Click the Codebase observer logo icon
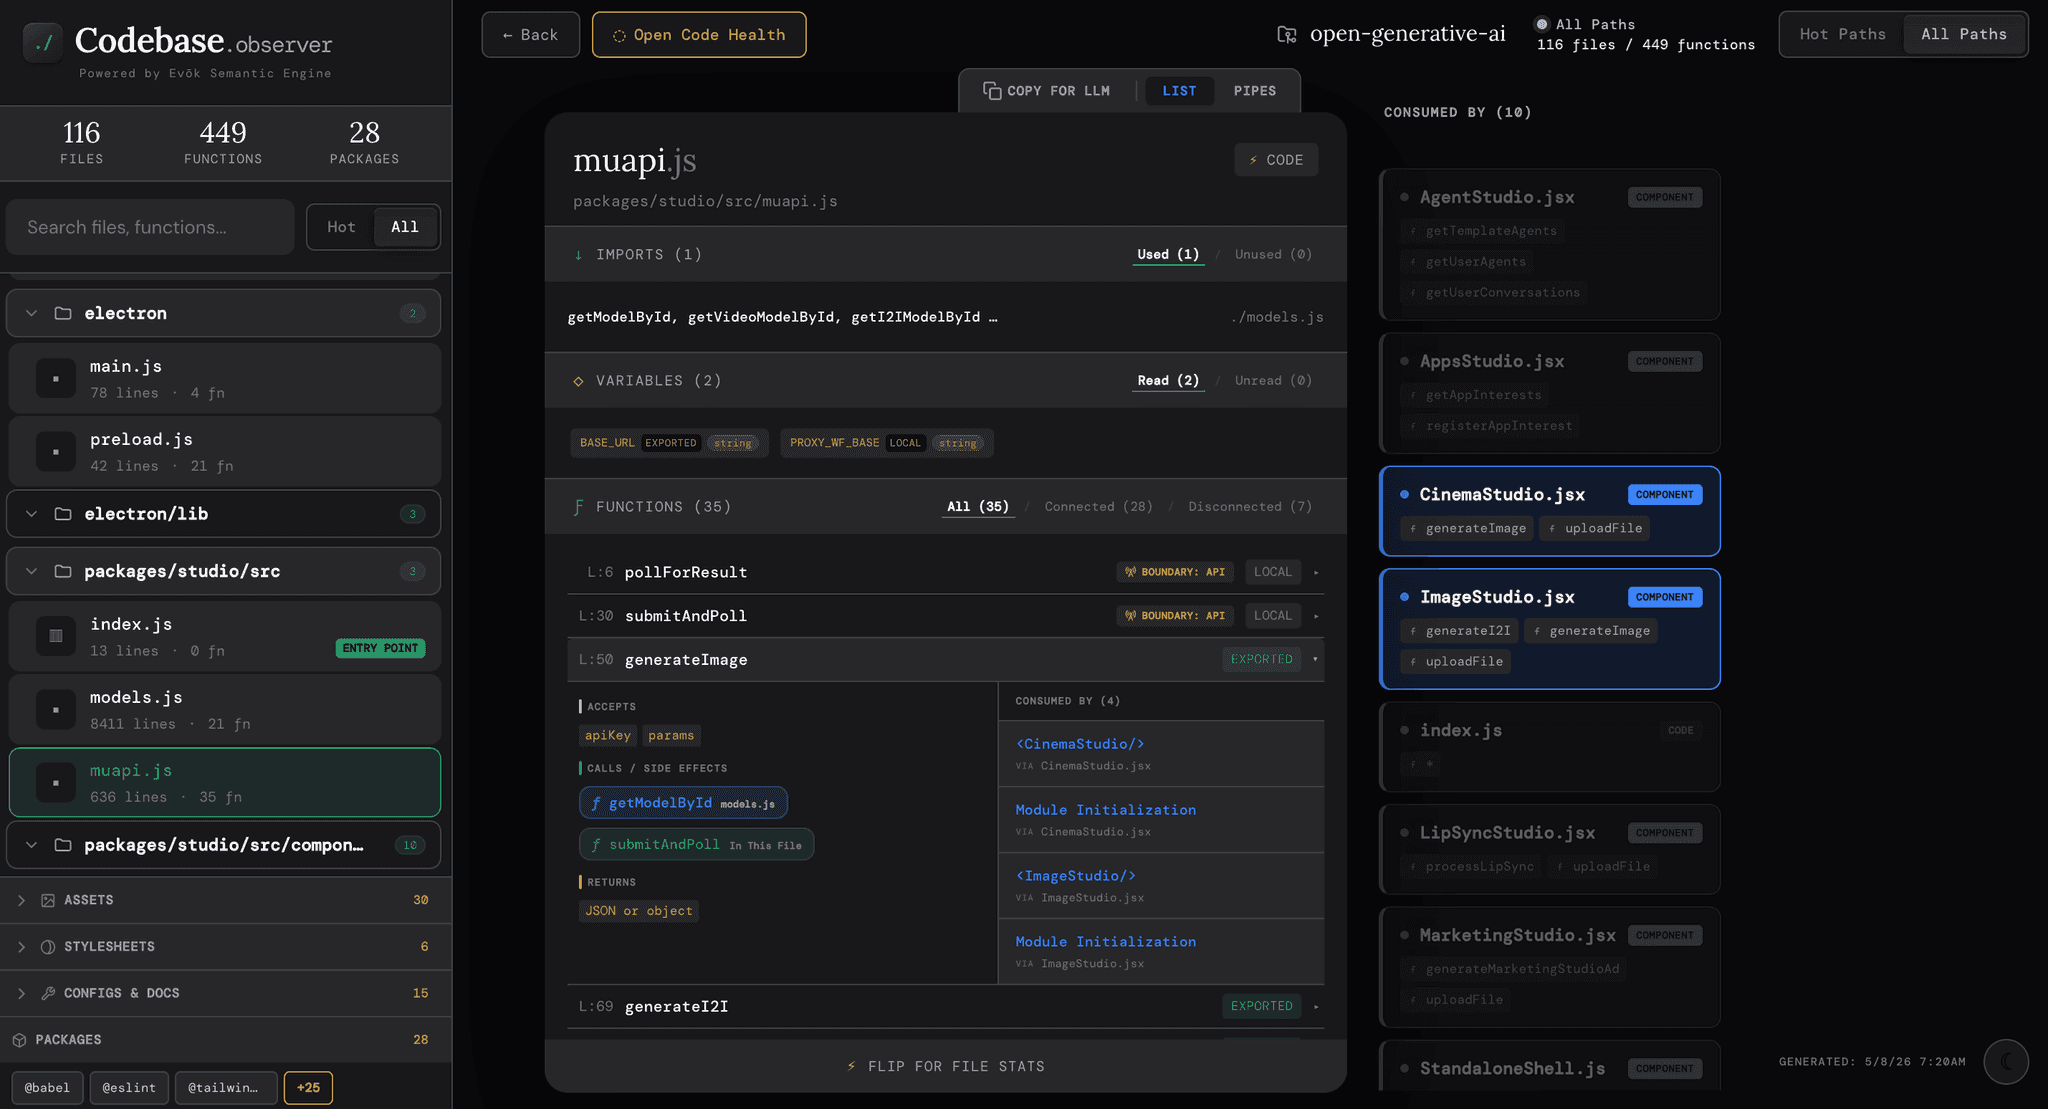The image size is (2048, 1109). pos(43,43)
